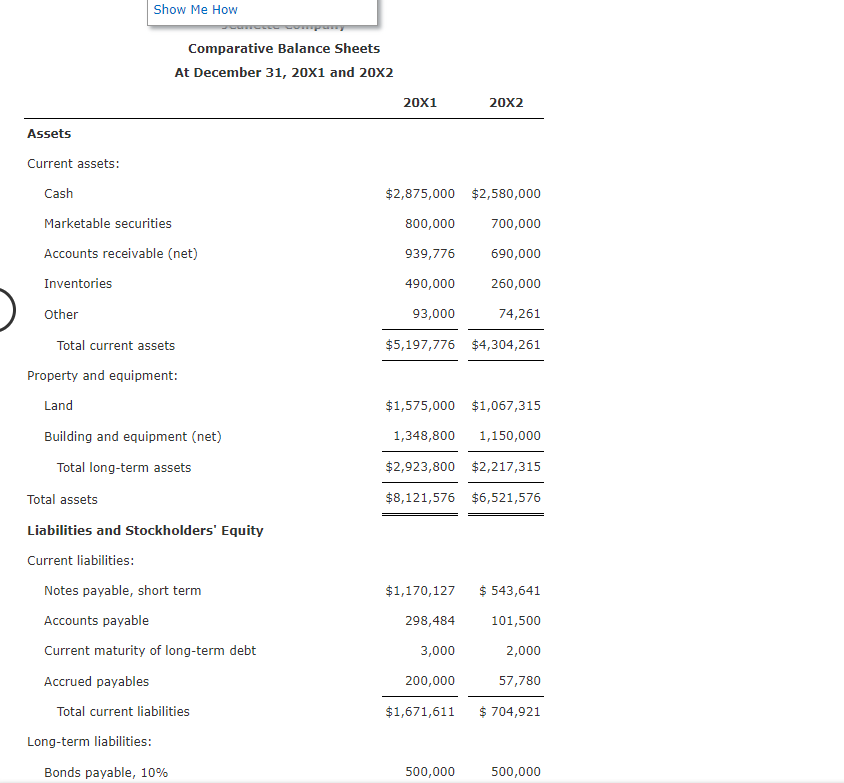Click the At December 31 date line

[284, 73]
